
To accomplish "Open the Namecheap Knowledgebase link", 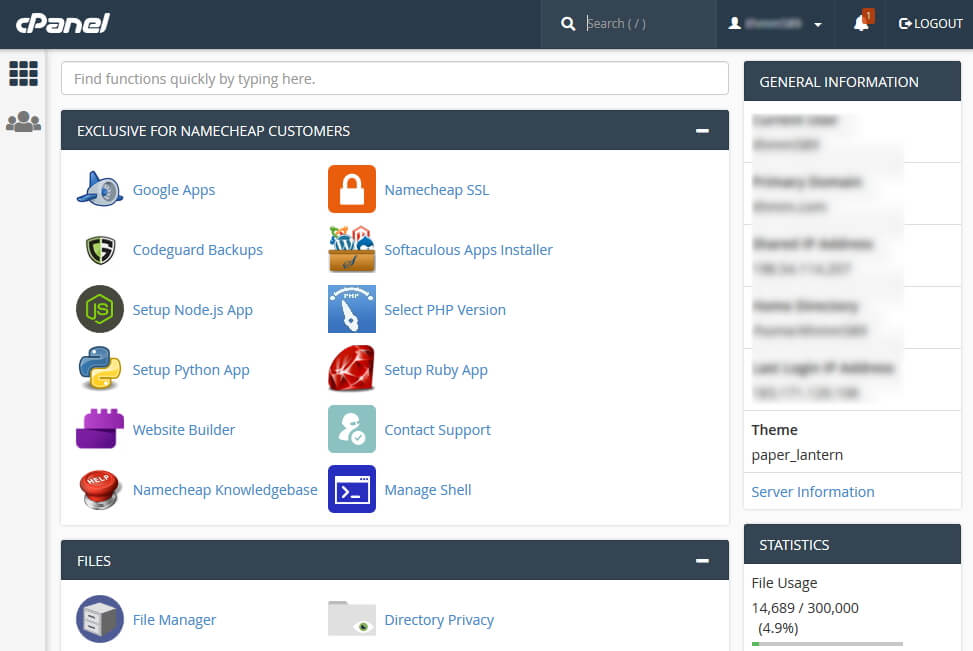I will pos(225,490).
